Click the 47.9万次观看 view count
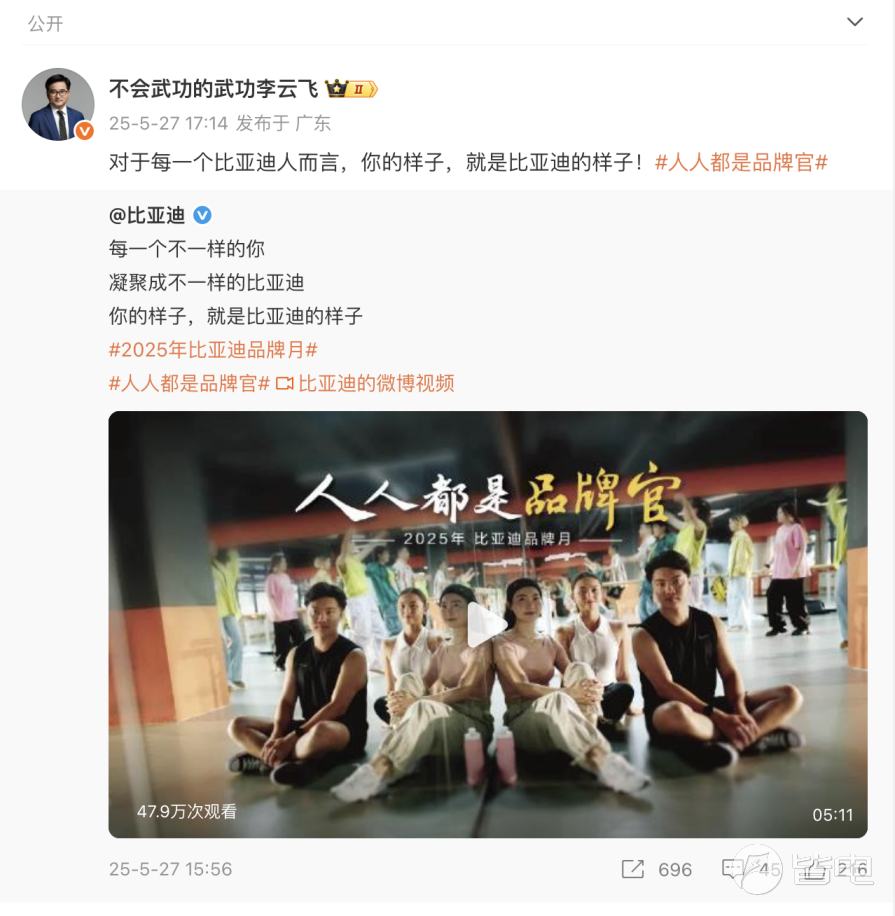Screen dimensions: 895x916 coord(187,811)
